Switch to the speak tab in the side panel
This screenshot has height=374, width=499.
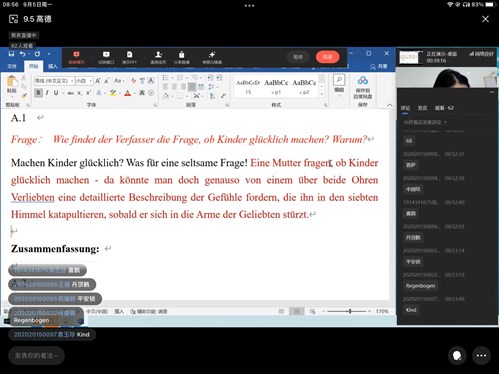click(x=422, y=108)
